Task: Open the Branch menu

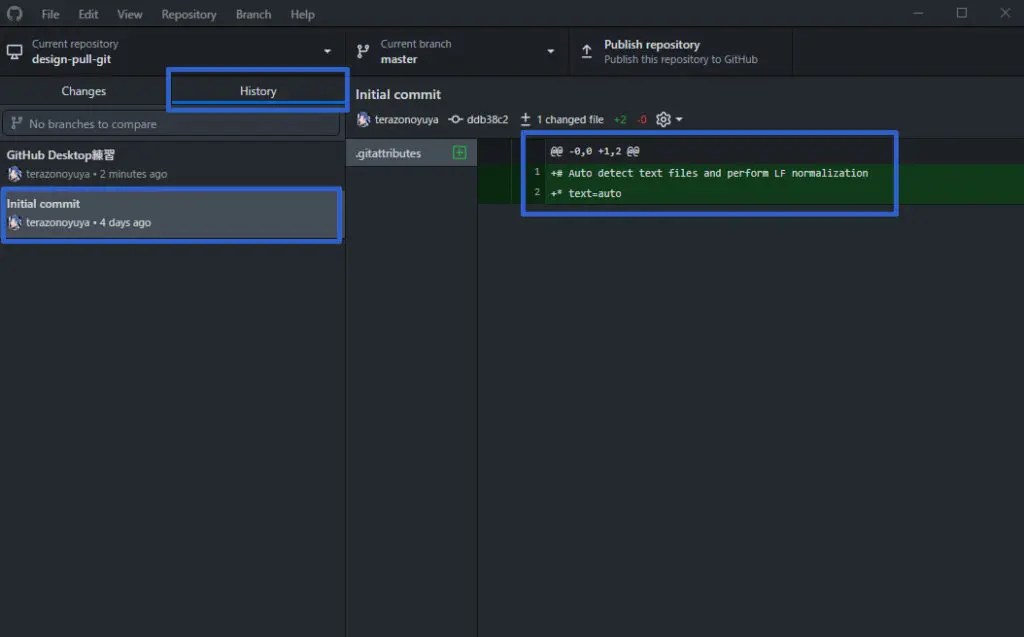Action: pyautogui.click(x=253, y=14)
